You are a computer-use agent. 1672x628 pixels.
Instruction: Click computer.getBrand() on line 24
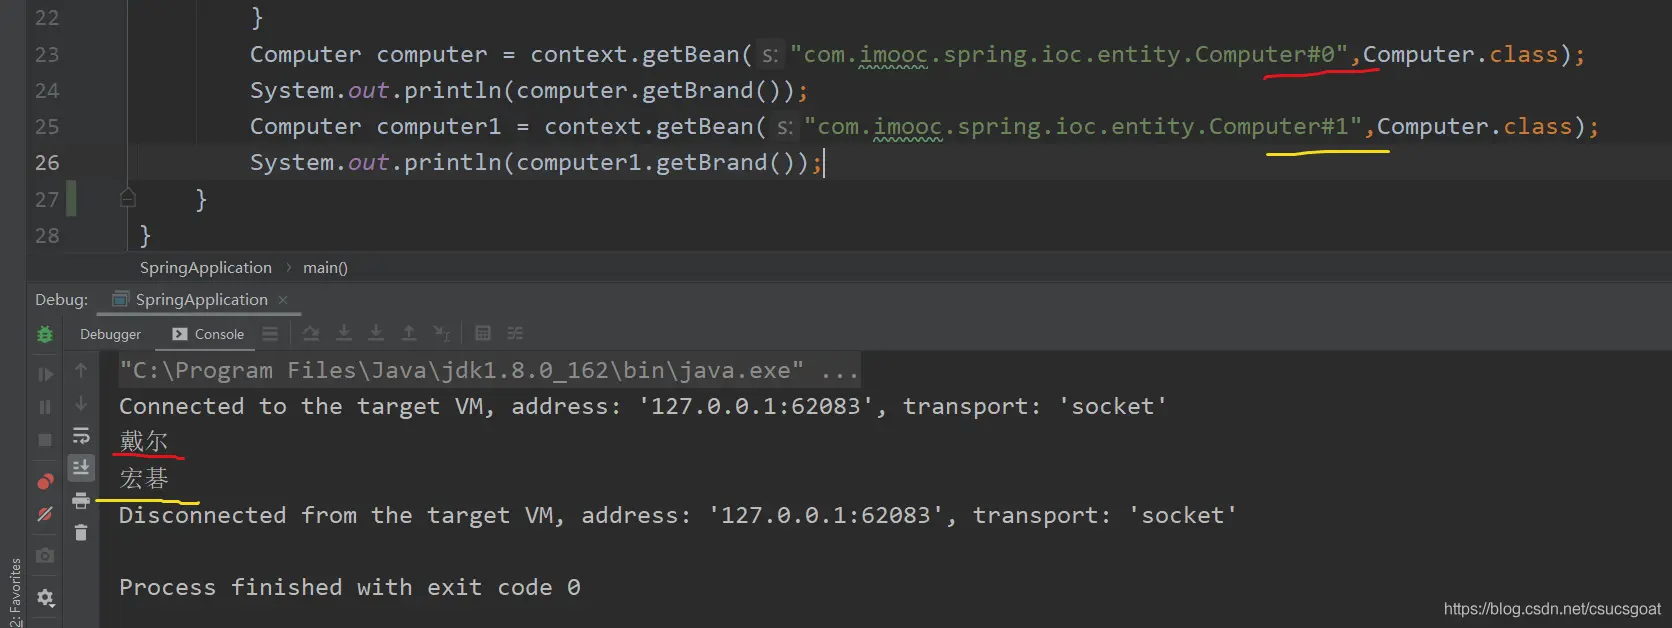pyautogui.click(x=648, y=91)
